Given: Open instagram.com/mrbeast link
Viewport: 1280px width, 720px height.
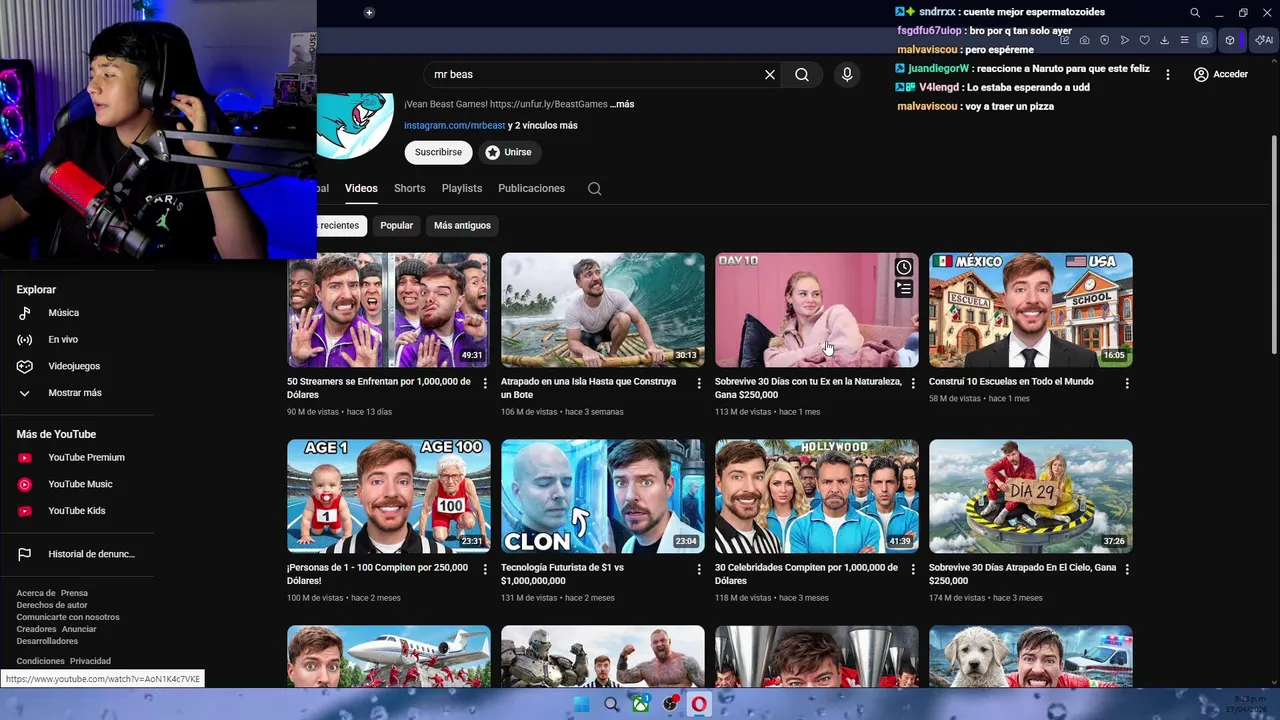Looking at the screenshot, I should pos(454,125).
